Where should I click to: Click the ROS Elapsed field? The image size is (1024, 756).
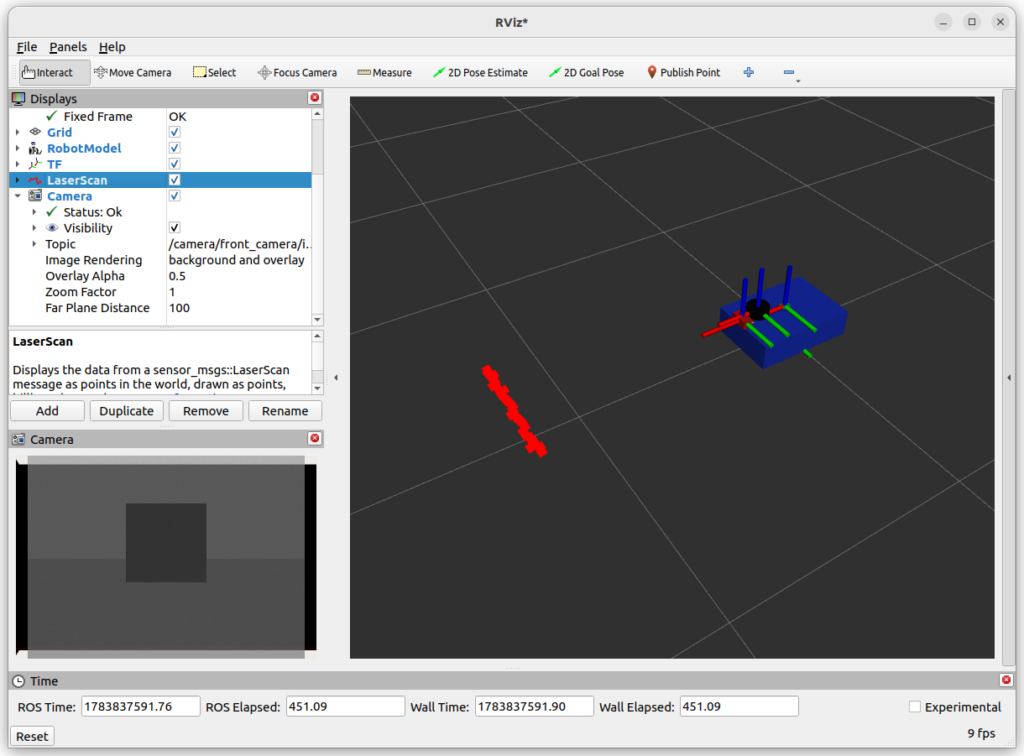pos(345,706)
